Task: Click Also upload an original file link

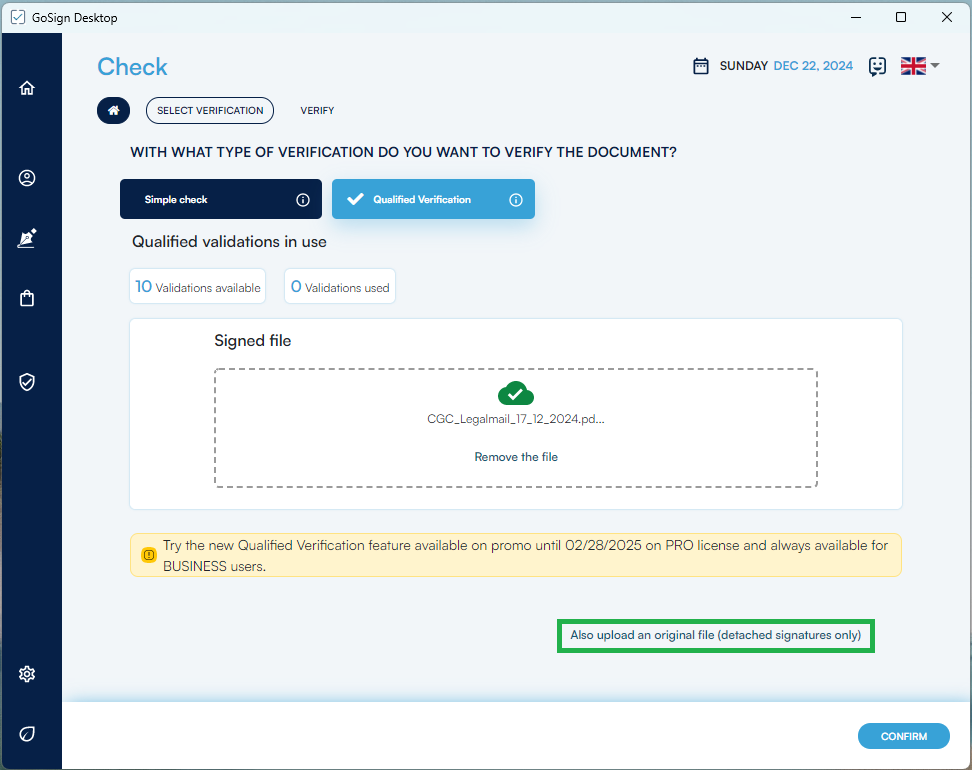Action: coord(715,635)
